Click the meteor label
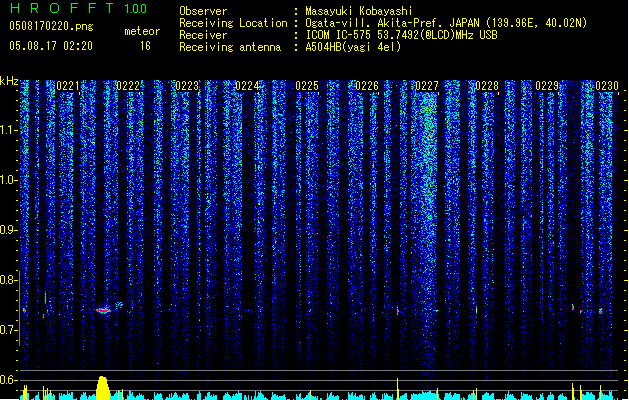 point(142,31)
